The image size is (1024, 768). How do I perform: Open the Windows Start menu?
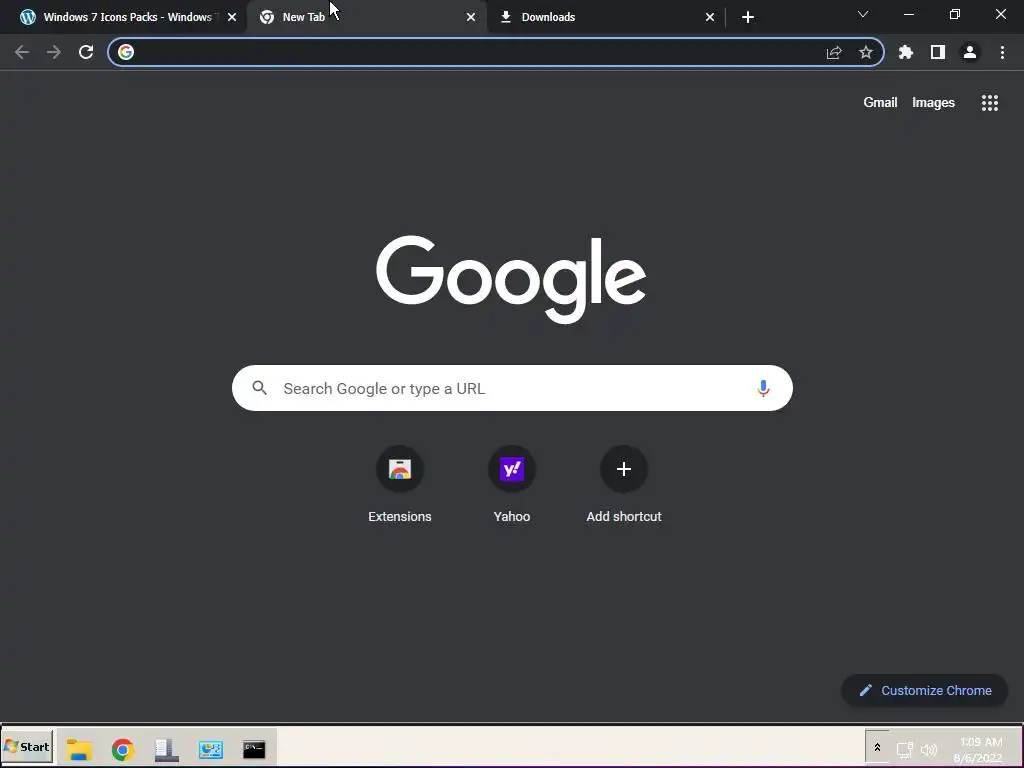tap(27, 747)
